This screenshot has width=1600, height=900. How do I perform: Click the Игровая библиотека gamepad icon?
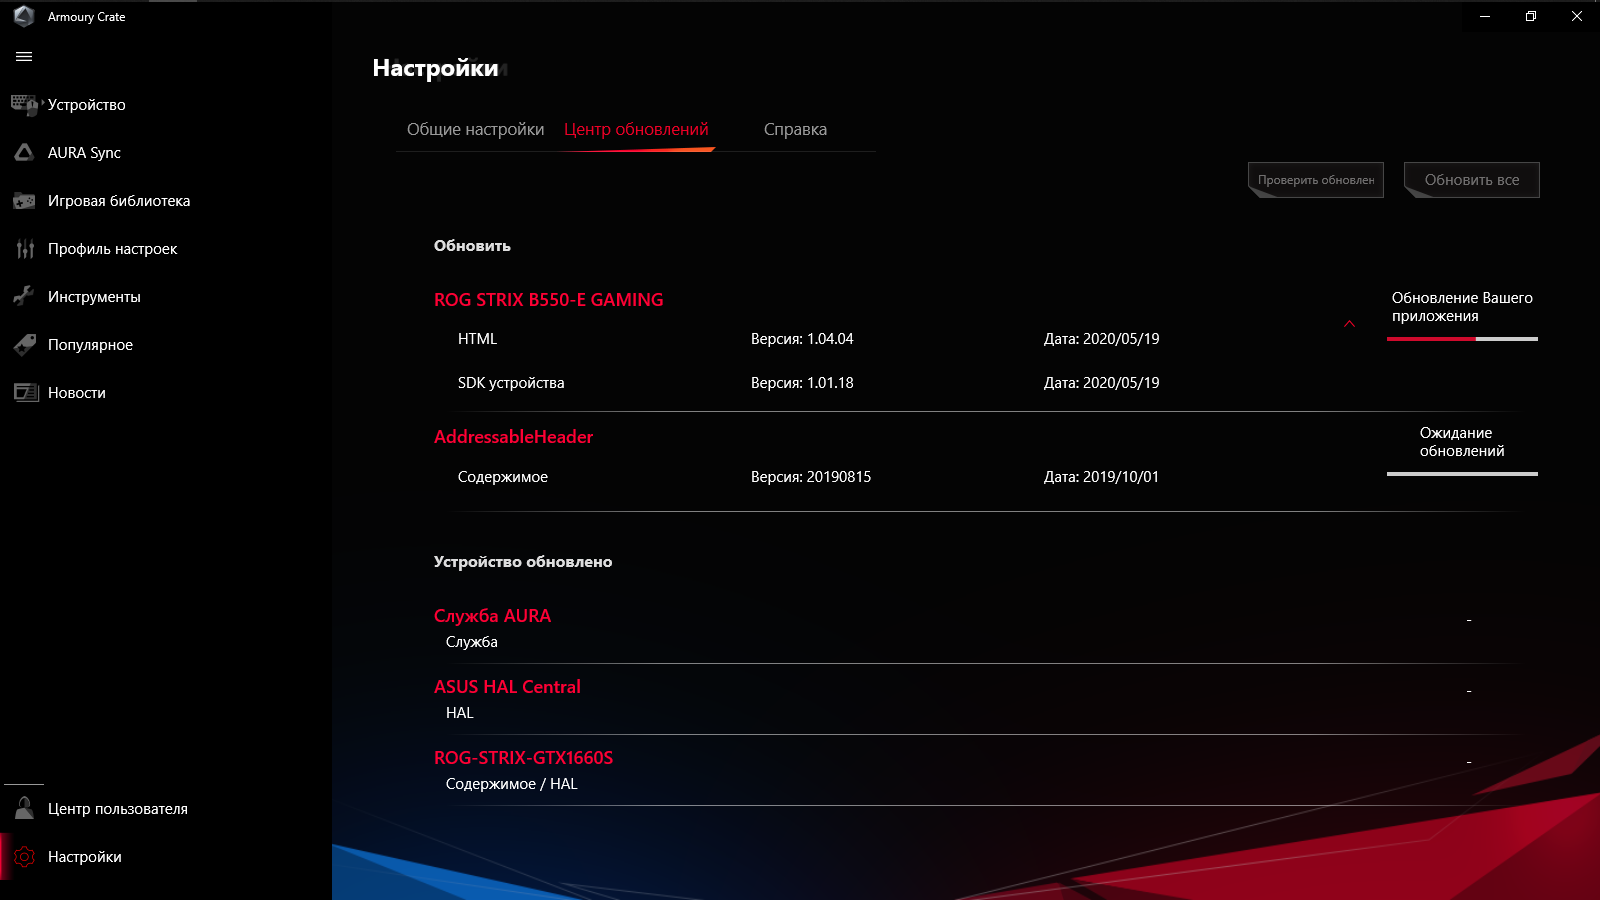coord(24,201)
